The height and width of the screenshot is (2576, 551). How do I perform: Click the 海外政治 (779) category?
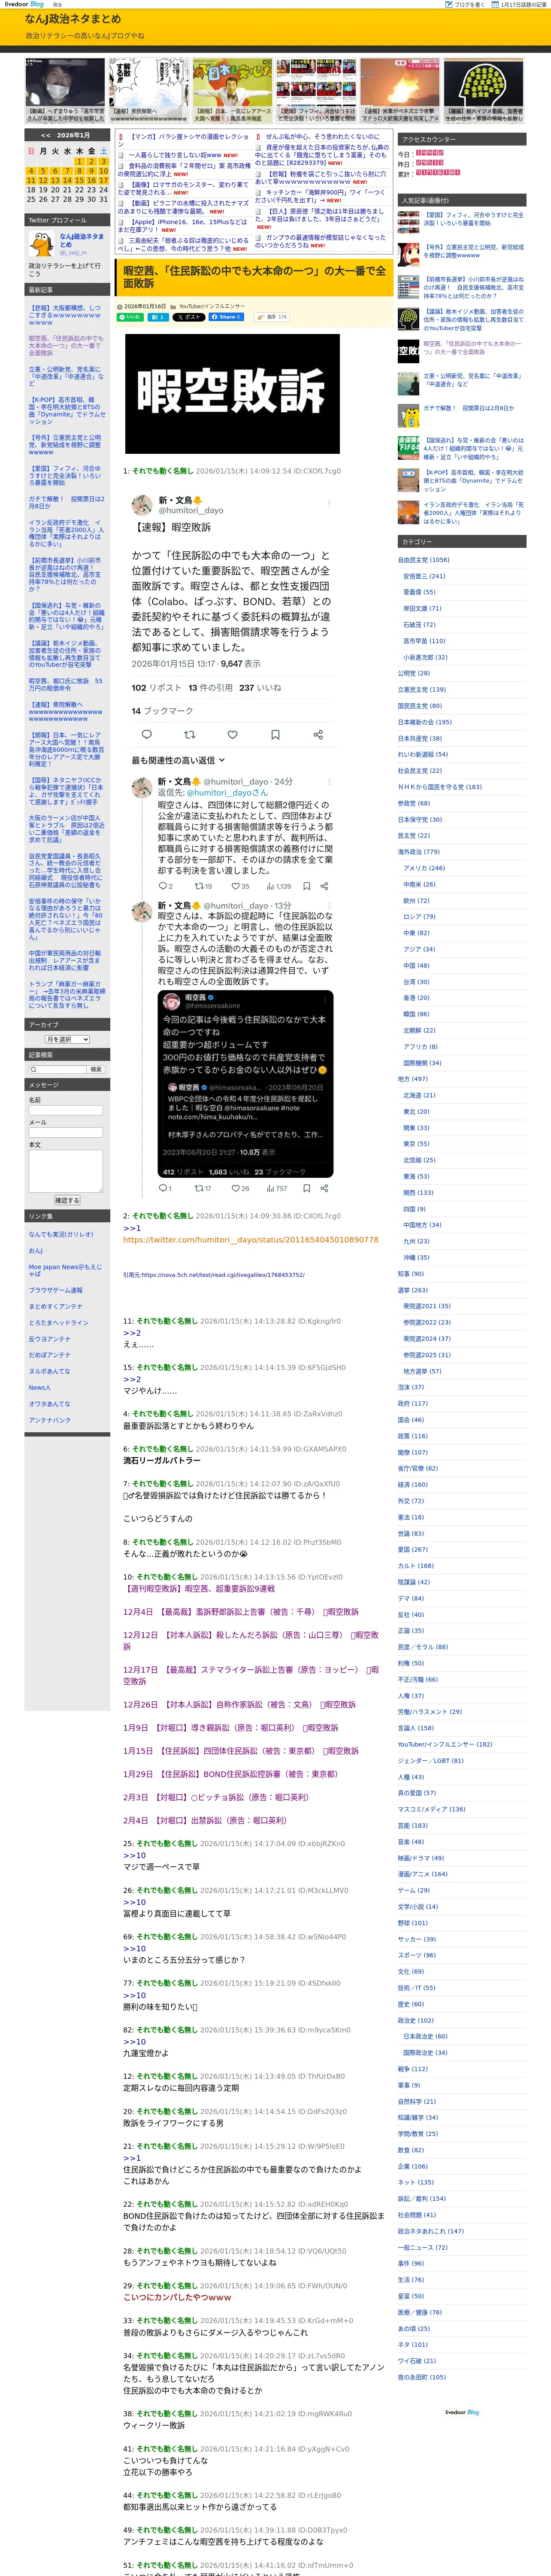click(419, 852)
